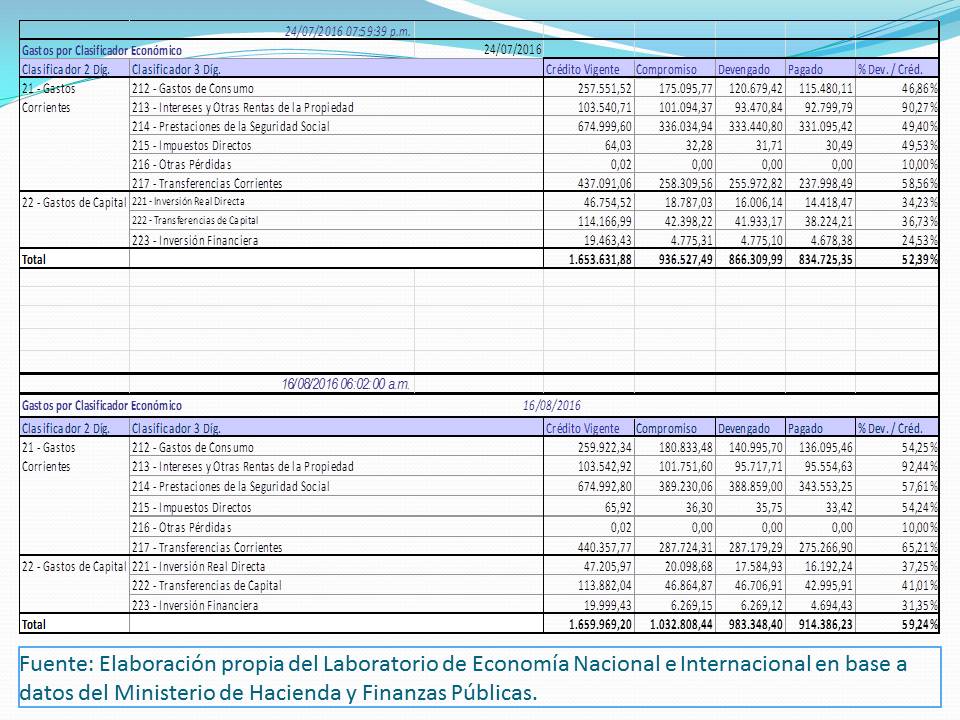Click timestamp 24/07/2016 07:59:39 p.m.
Image resolution: width=960 pixels, height=720 pixels.
348,31
